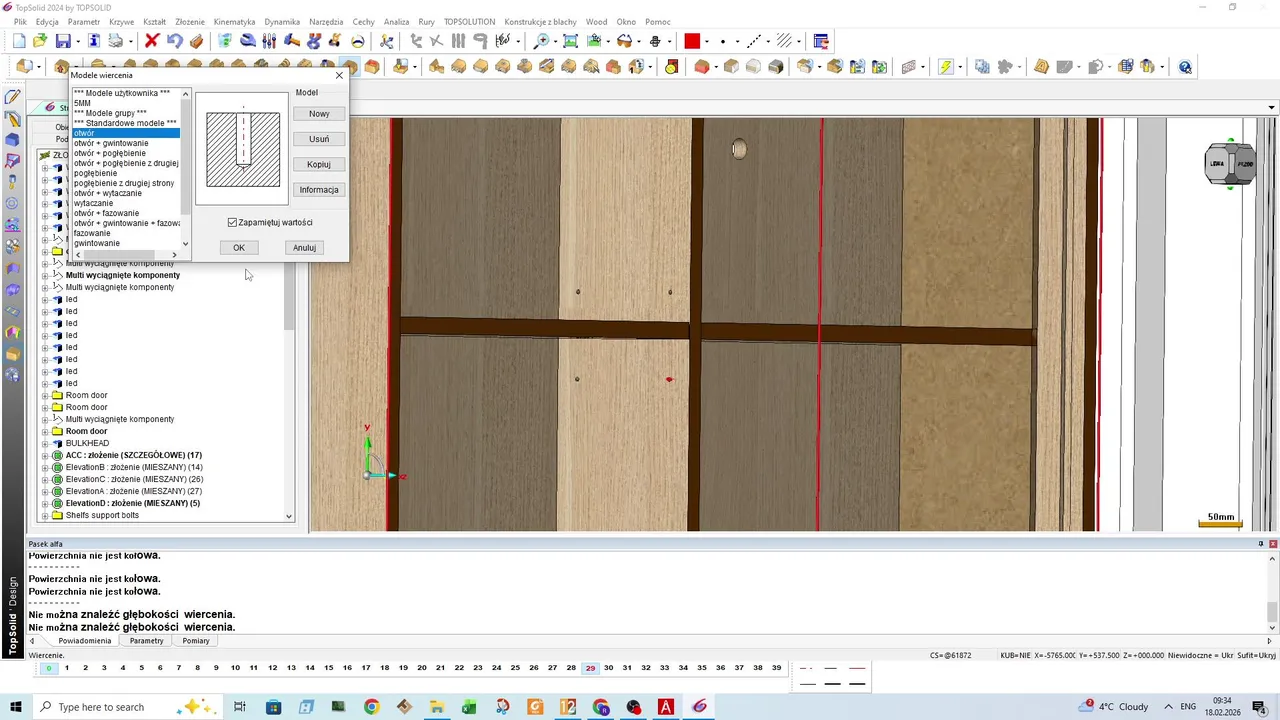Click the Usuń model button
Screen dimensions: 1280x720
click(319, 139)
